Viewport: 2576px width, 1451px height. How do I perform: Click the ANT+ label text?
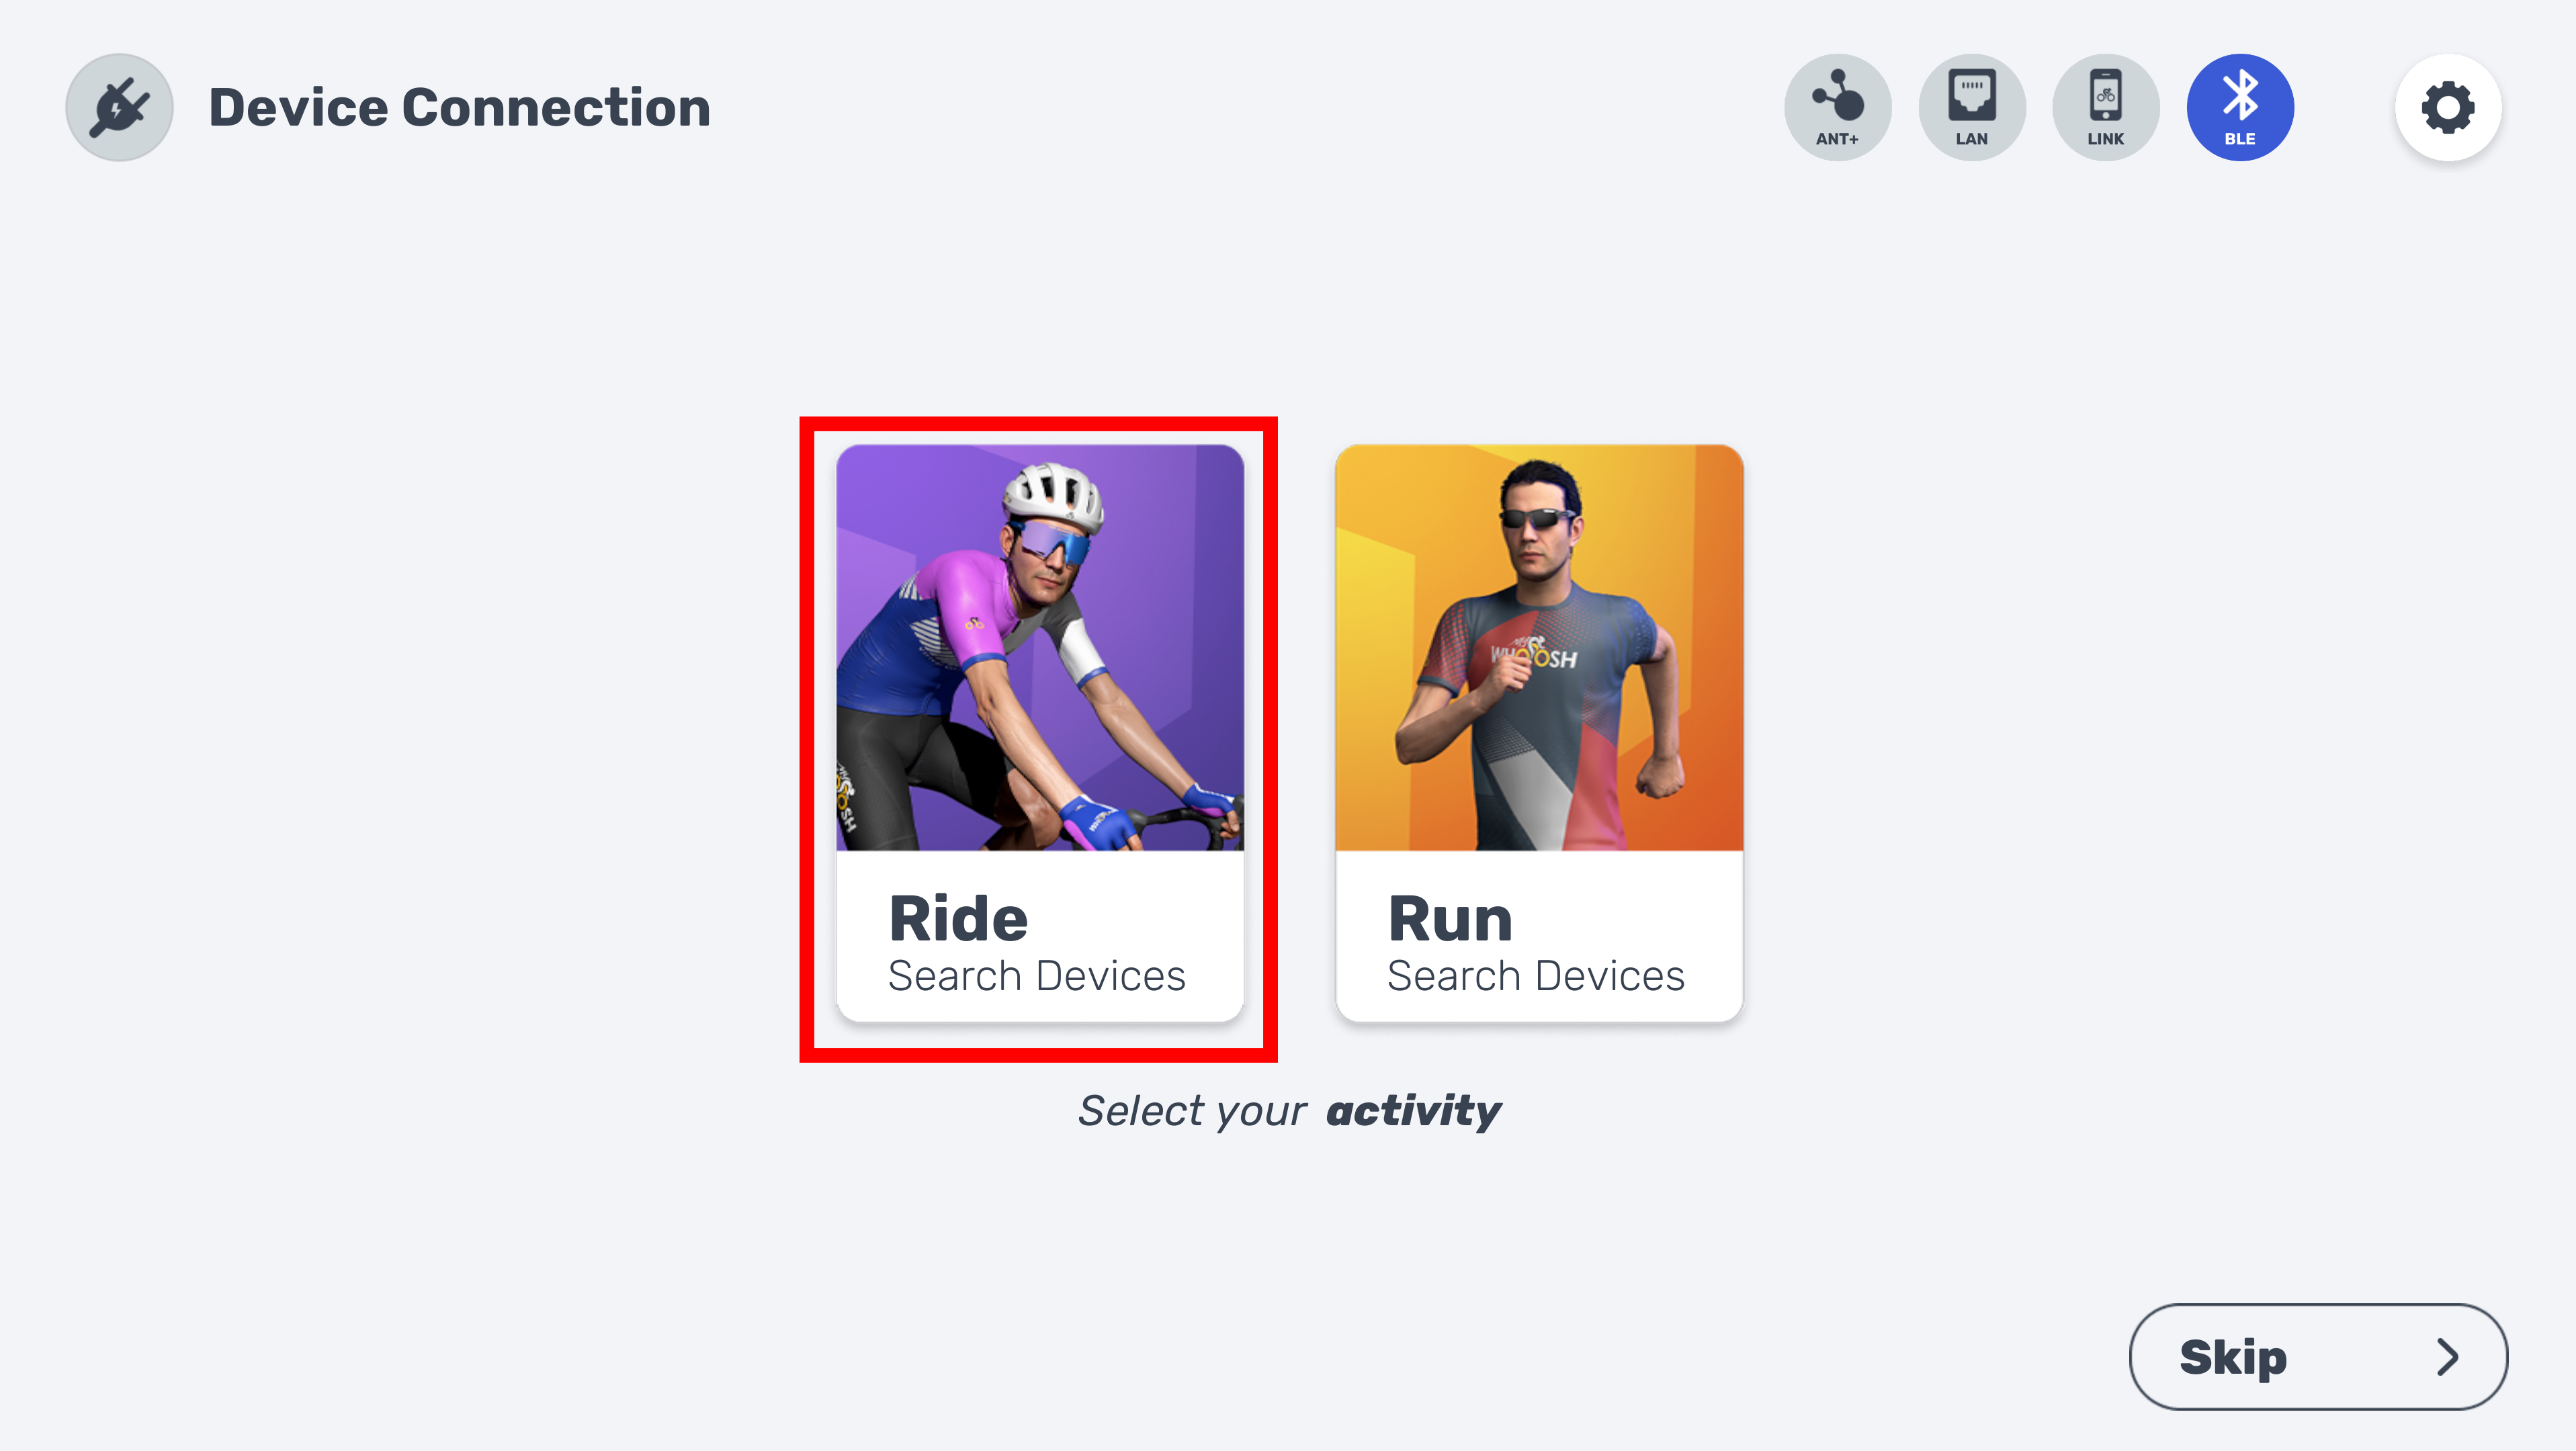tap(1837, 139)
